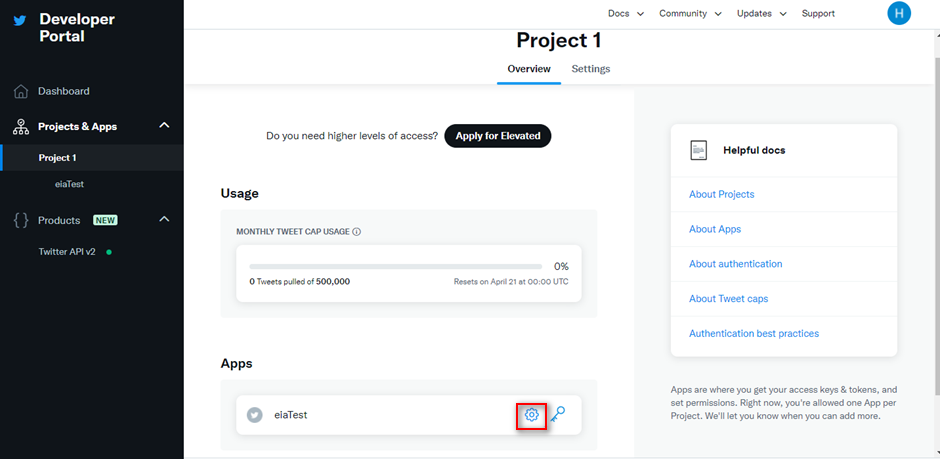Viewport: 940px width, 459px height.
Task: Expand the Docs dropdown menu
Action: [x=626, y=13]
